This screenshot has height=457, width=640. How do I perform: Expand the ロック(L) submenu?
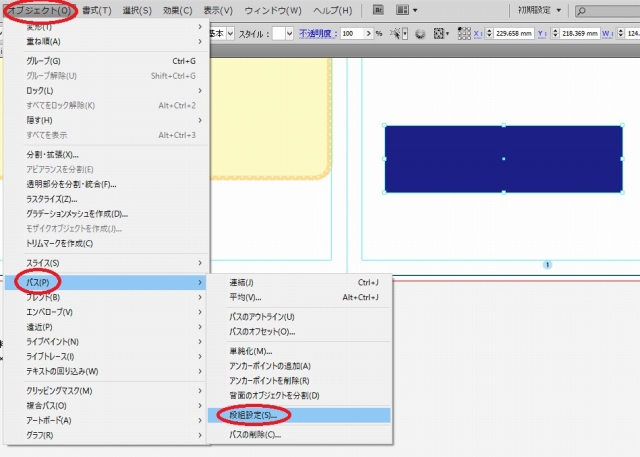(x=107, y=91)
